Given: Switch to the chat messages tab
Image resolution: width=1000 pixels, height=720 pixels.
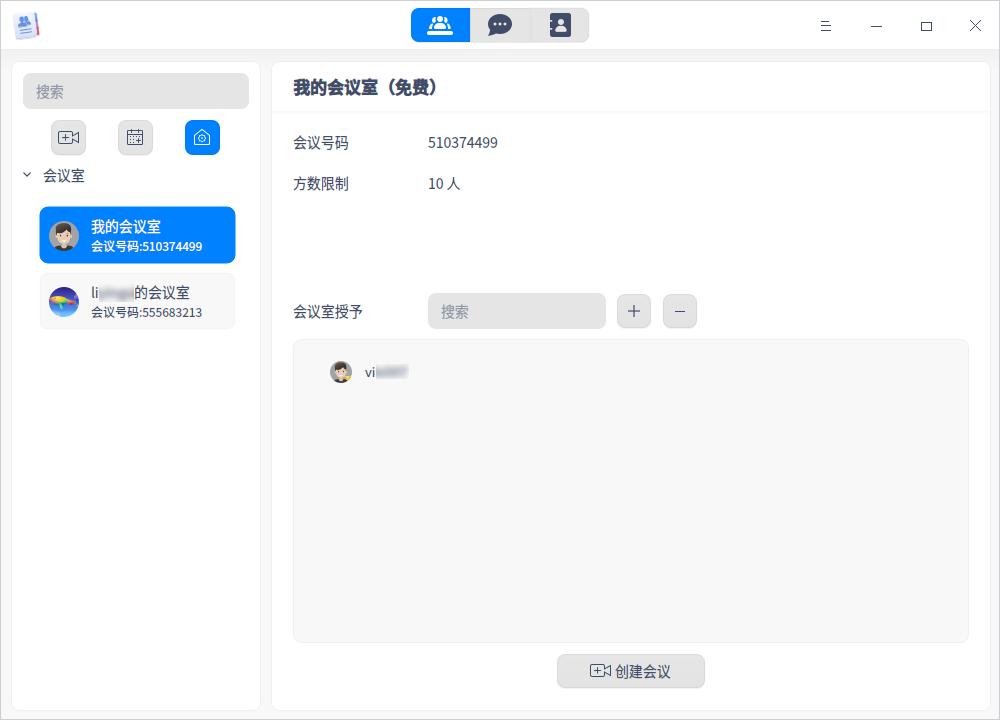Looking at the screenshot, I should tap(500, 26).
